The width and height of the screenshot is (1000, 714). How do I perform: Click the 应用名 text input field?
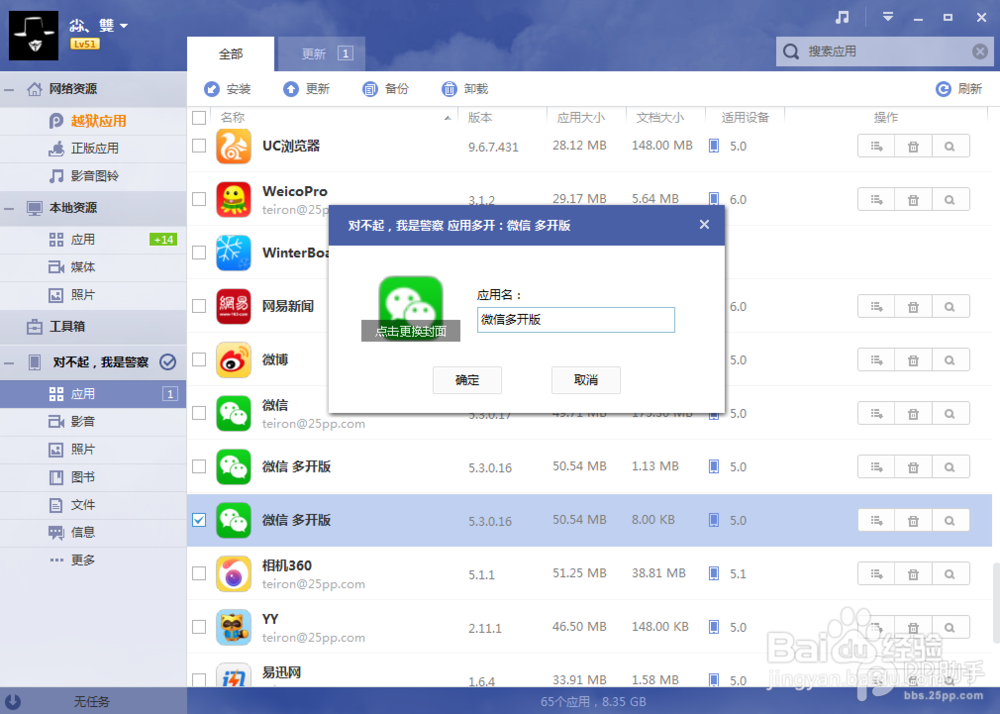[576, 319]
